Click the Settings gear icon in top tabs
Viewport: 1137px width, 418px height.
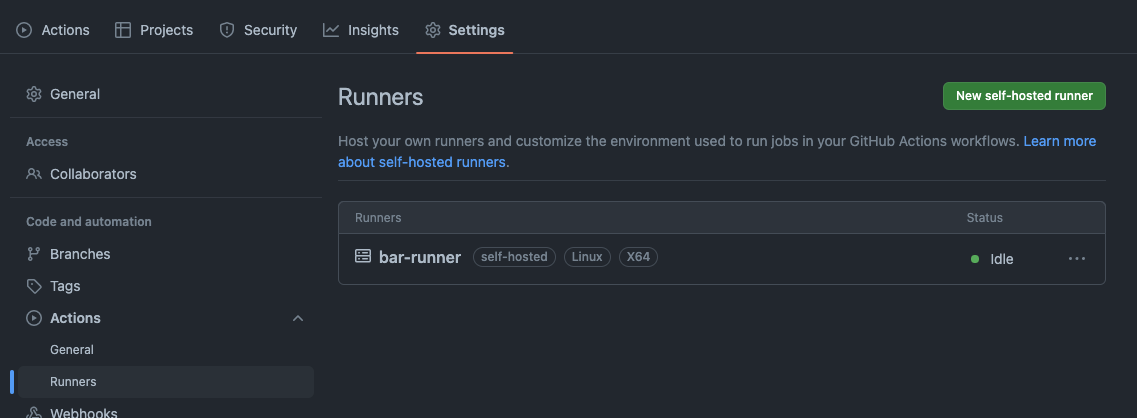pyautogui.click(x=433, y=30)
